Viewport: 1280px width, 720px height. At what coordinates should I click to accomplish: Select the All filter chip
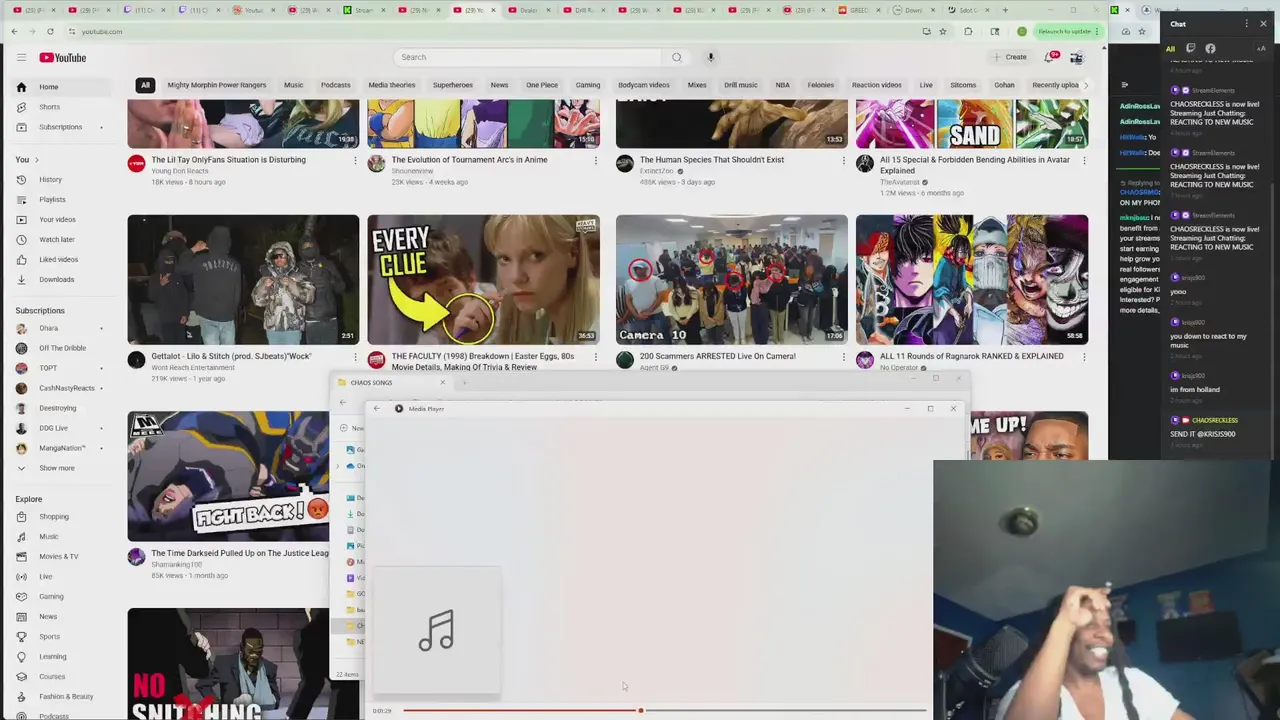pos(145,85)
